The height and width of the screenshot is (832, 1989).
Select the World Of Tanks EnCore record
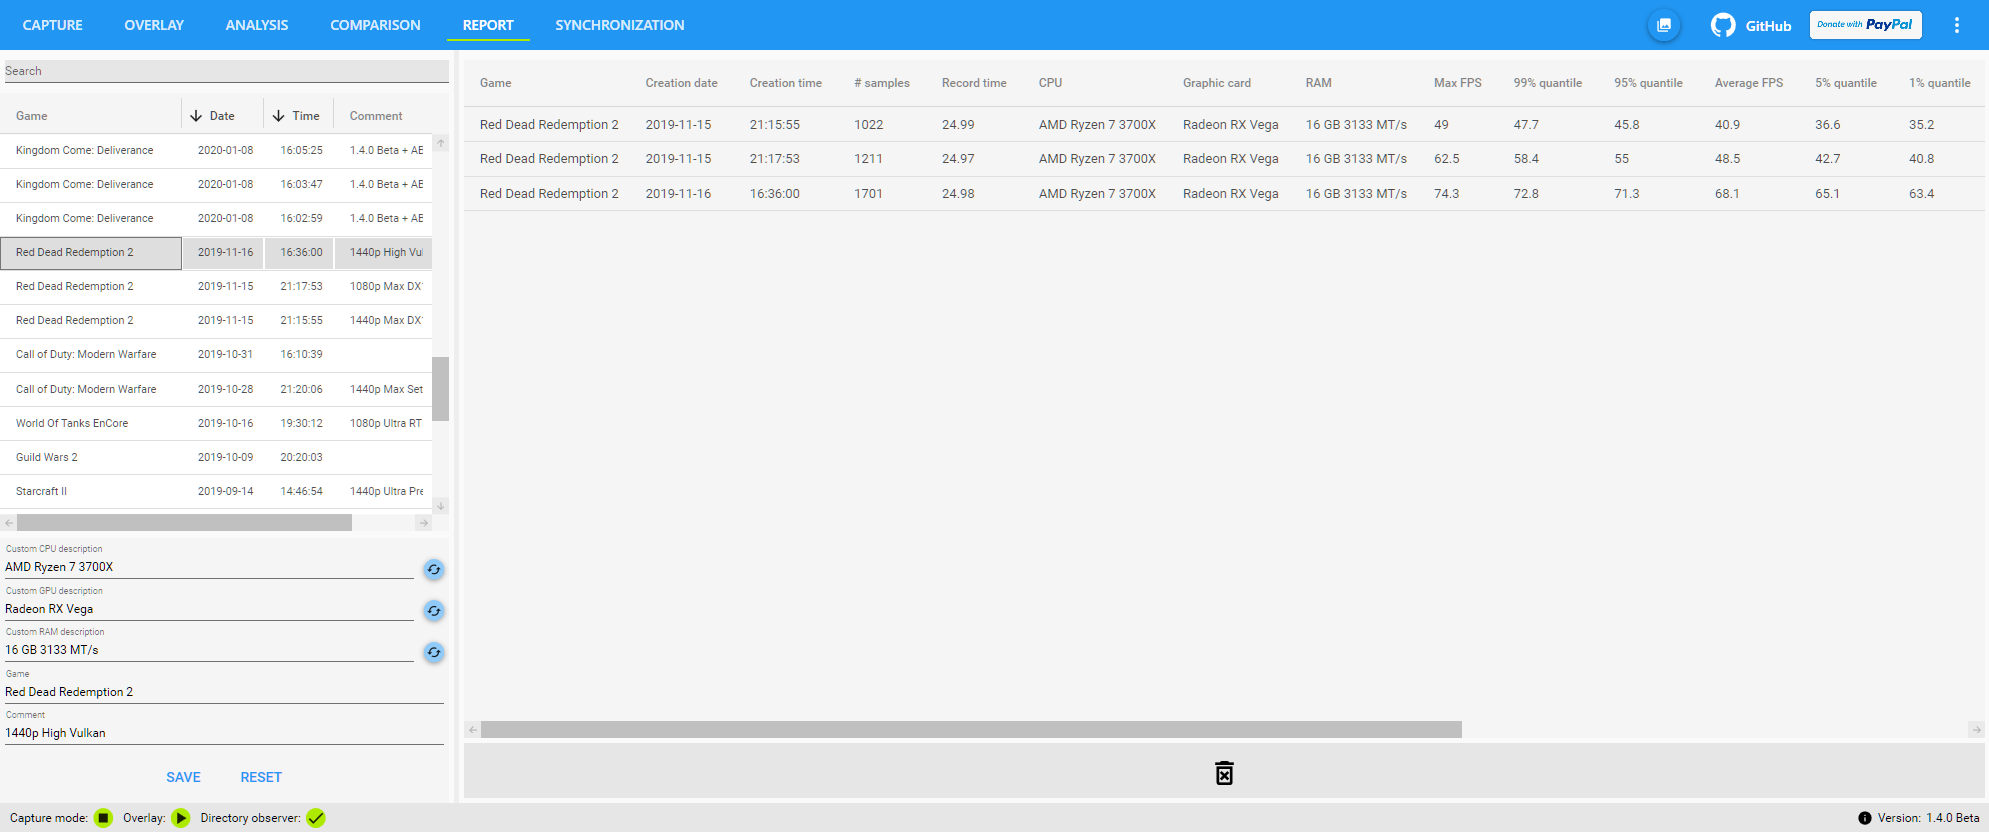click(x=216, y=423)
